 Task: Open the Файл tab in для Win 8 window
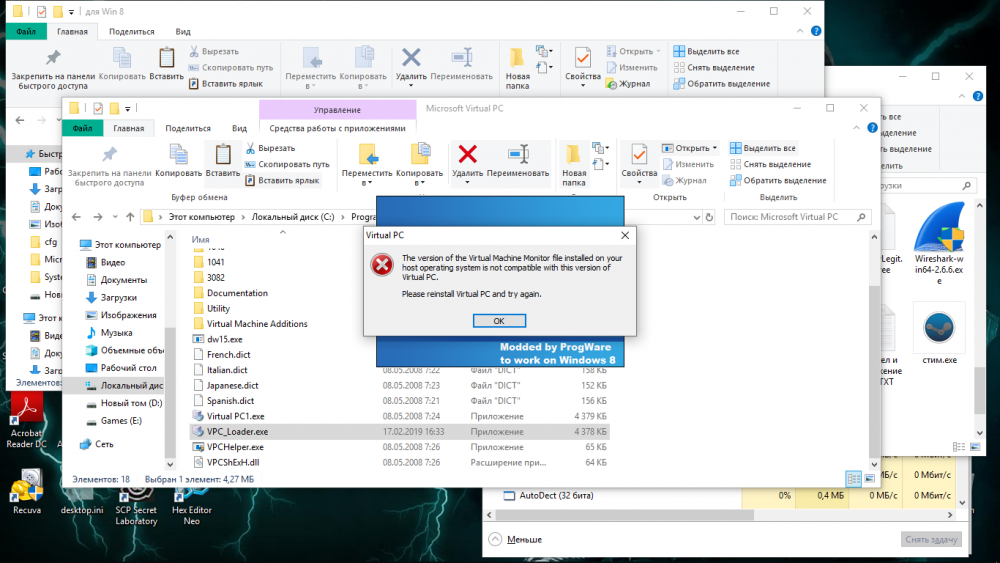coord(26,31)
